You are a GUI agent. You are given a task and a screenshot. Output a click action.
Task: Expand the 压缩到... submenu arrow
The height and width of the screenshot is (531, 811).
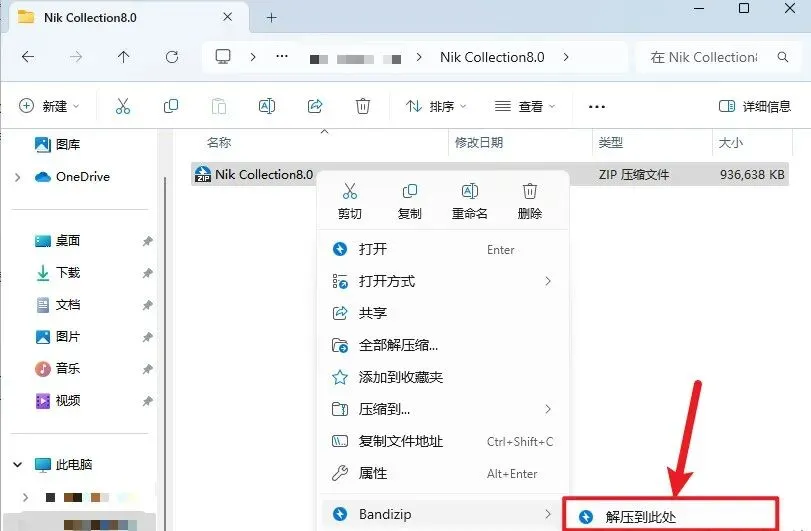[x=548, y=409]
